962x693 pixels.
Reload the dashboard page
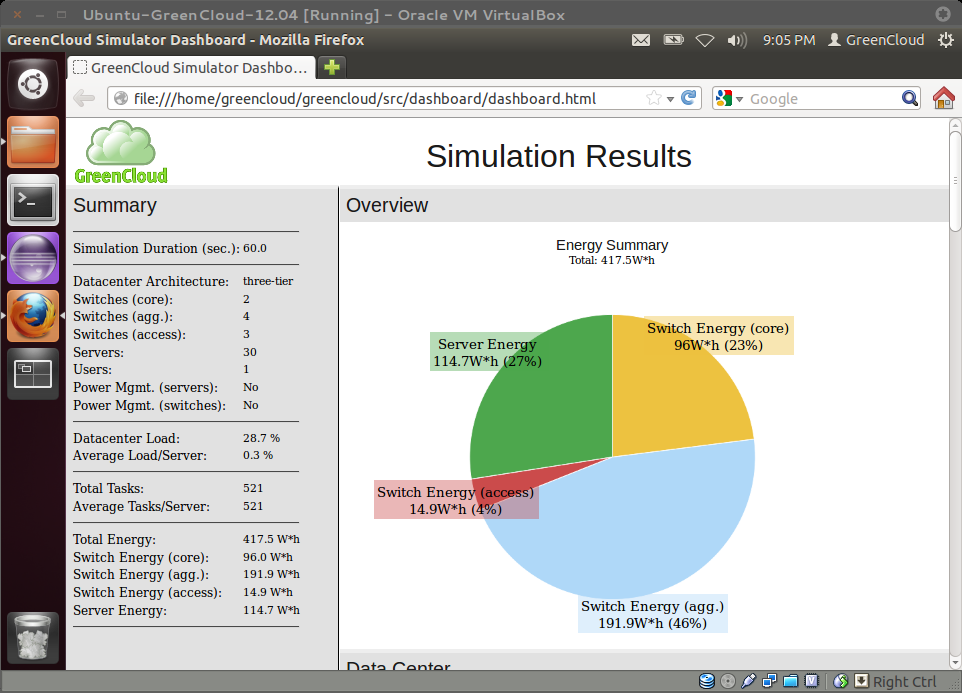tap(689, 98)
